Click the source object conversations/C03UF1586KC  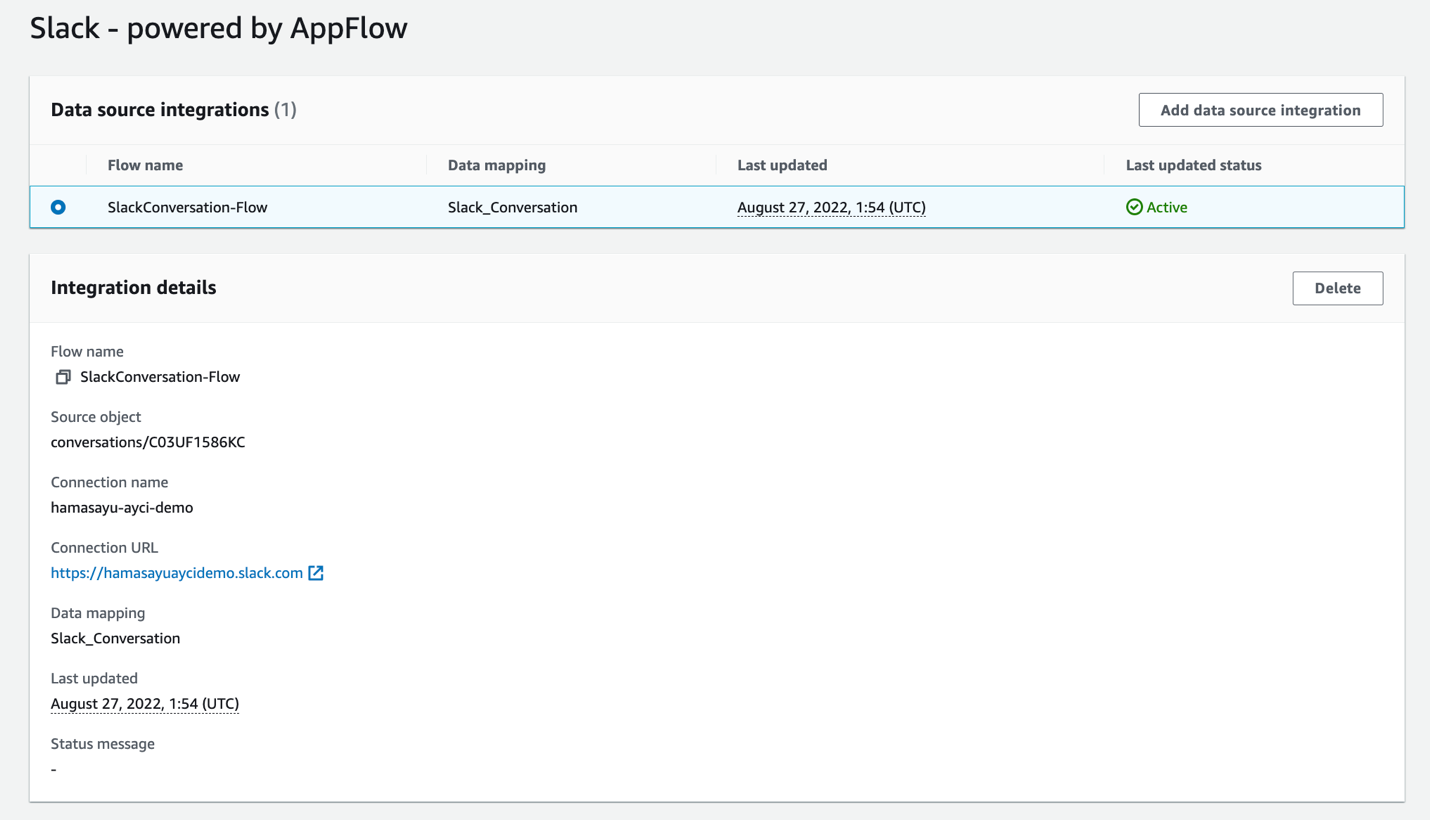(148, 442)
